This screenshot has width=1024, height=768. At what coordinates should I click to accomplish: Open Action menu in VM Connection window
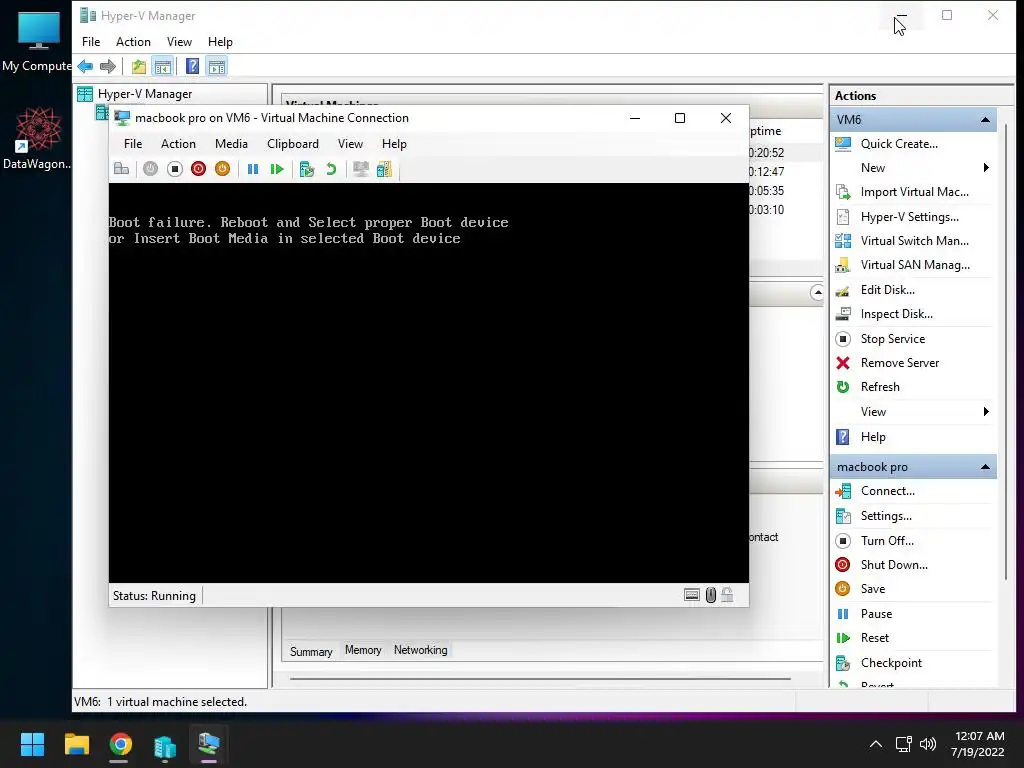pos(178,144)
